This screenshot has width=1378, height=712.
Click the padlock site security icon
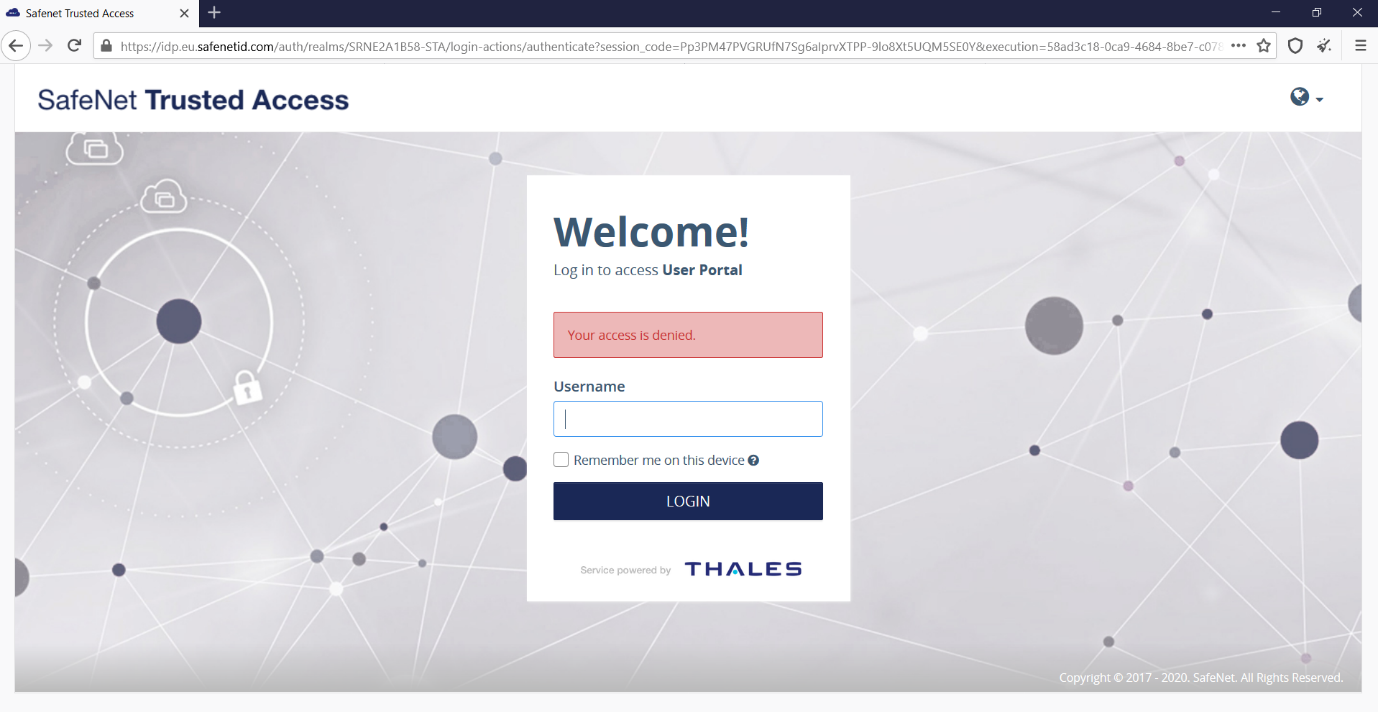[x=106, y=46]
